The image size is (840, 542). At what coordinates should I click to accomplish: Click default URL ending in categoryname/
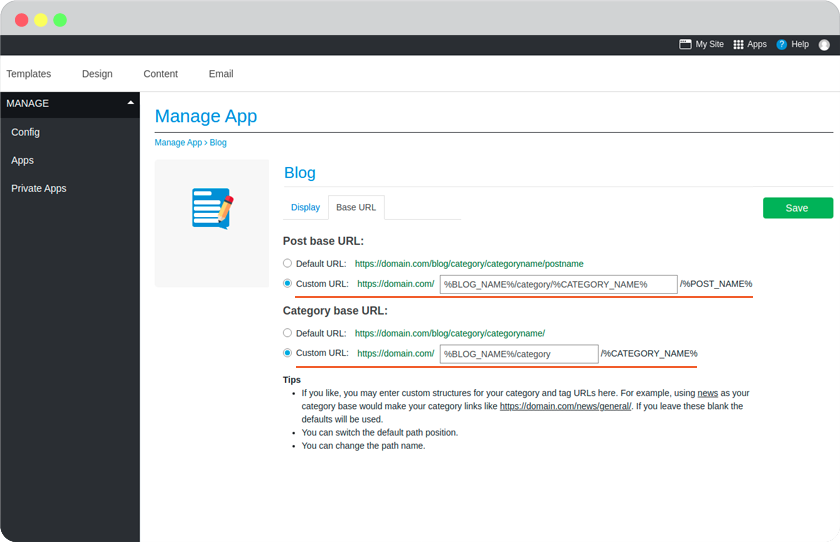(x=450, y=333)
